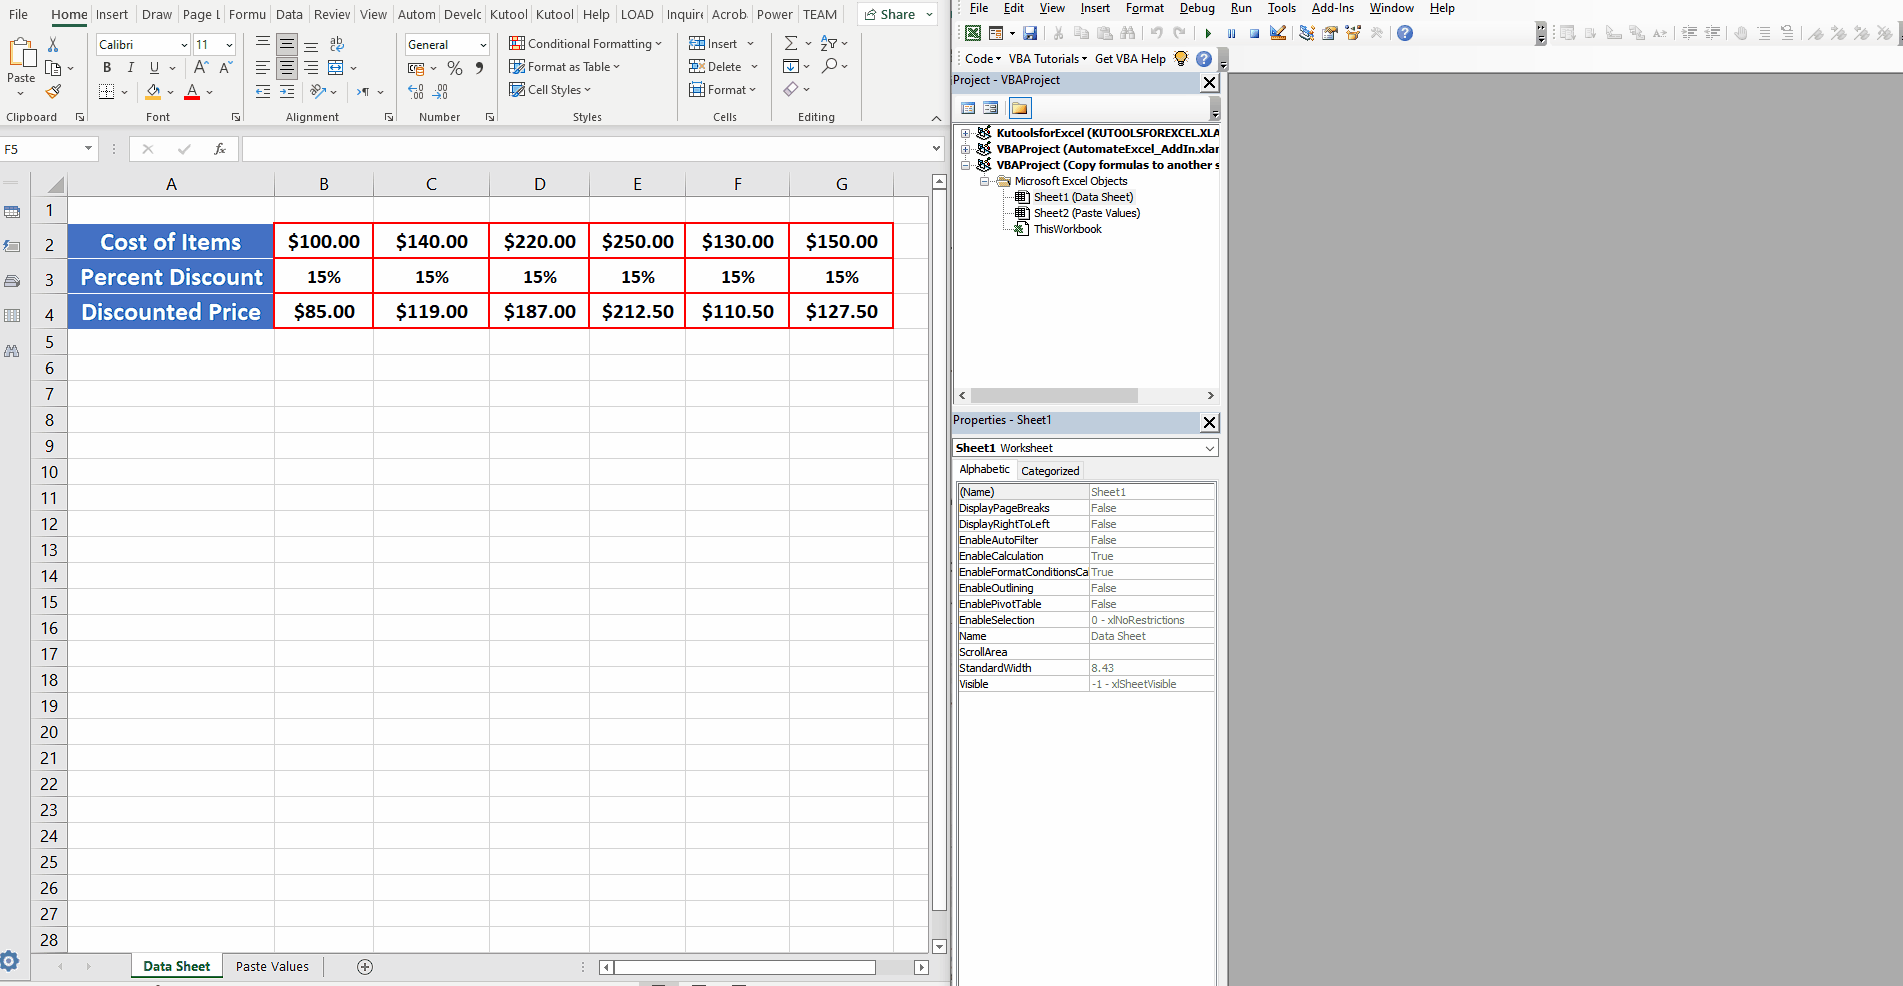This screenshot has height=986, width=1903.
Task: Open the Paste Values sheet tab
Action: tap(271, 966)
